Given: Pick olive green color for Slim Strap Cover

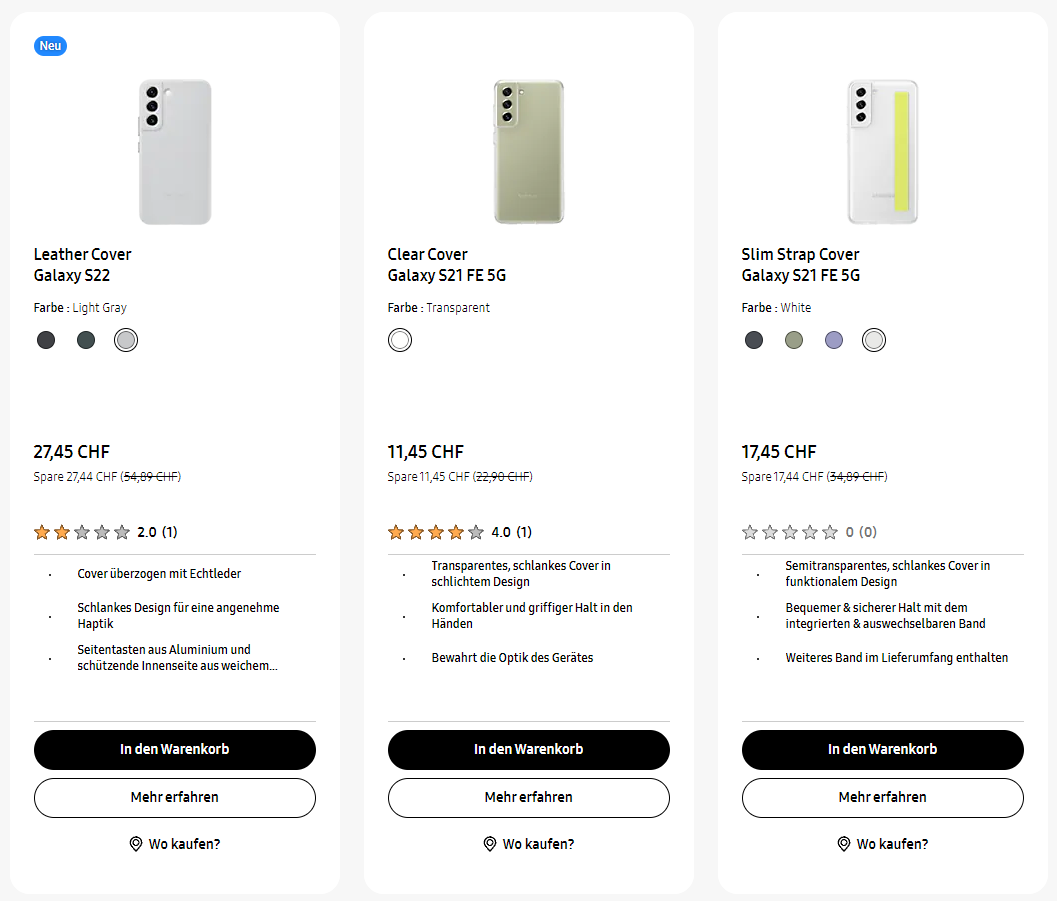Looking at the screenshot, I should 794,340.
